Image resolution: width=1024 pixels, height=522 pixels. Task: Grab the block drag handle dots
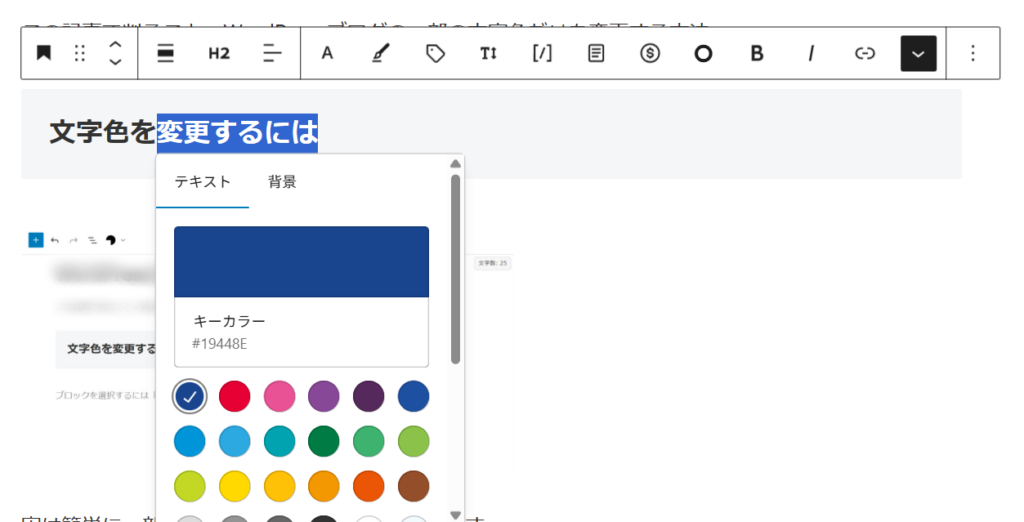pyautogui.click(x=80, y=54)
